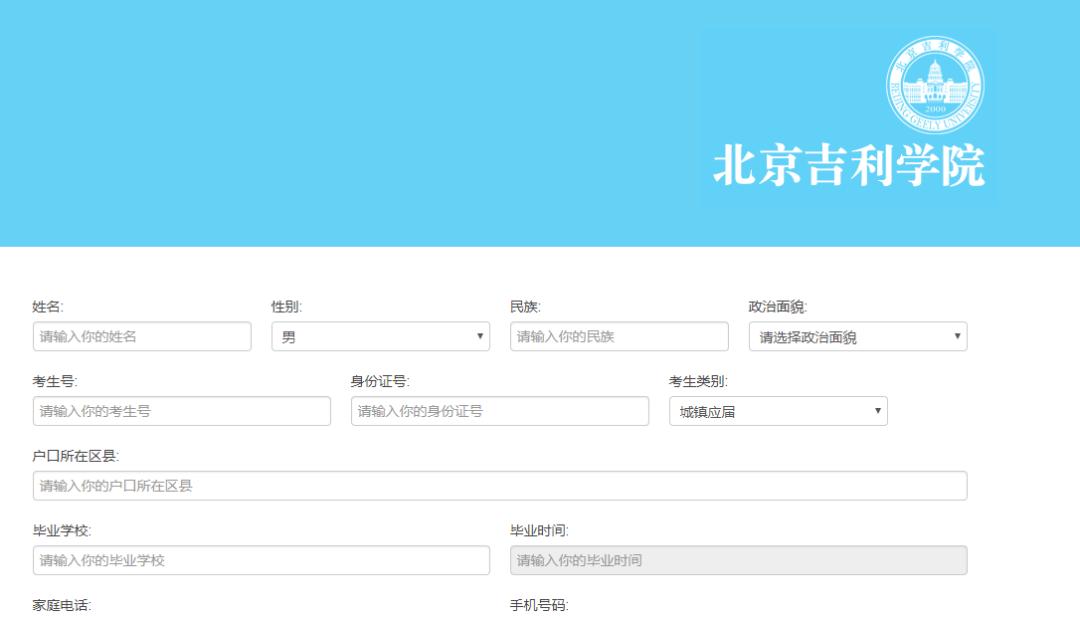
Task: Click the 民族 ethnicity input field
Action: click(x=619, y=336)
